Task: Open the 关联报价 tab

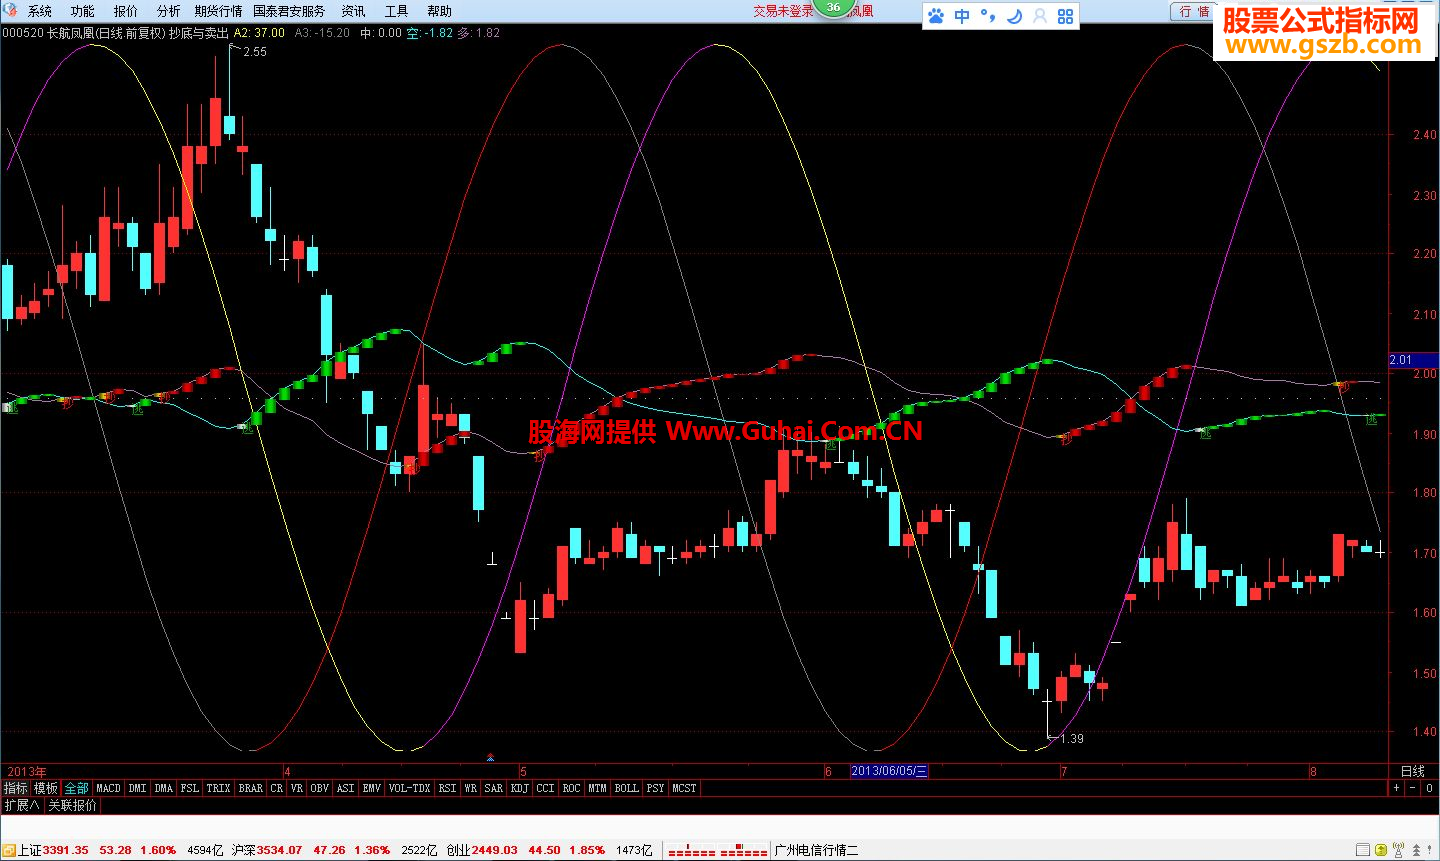Action: (x=73, y=805)
